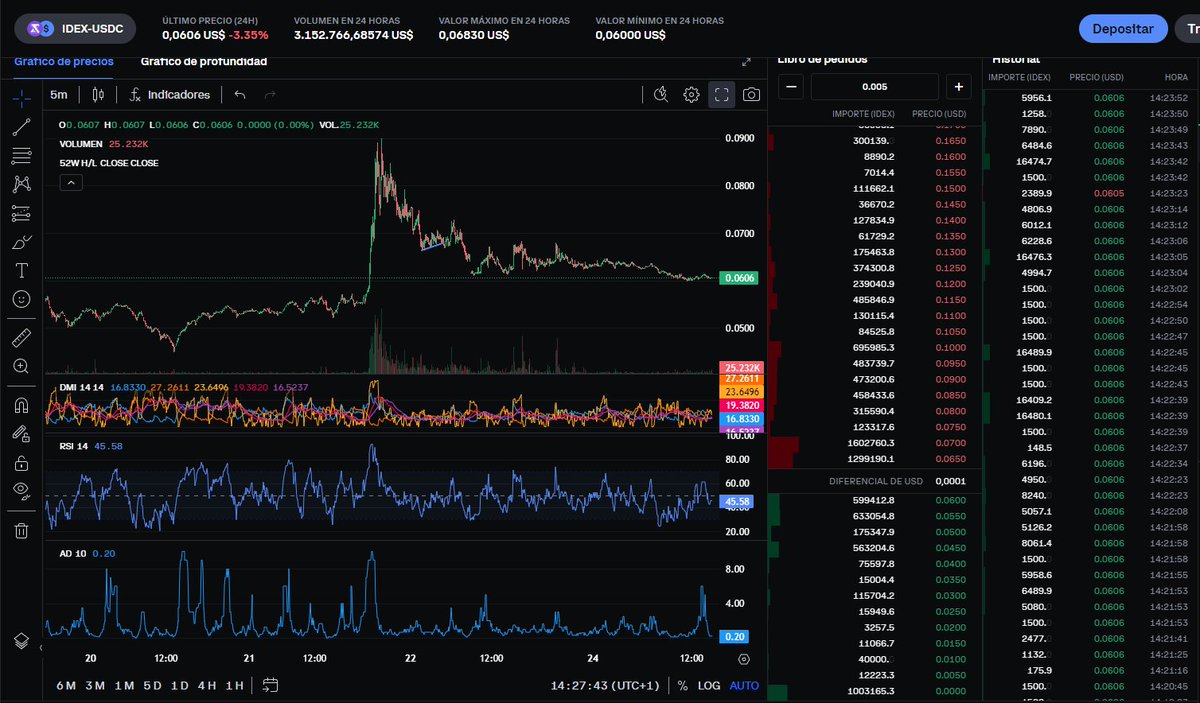The image size is (1200, 703).
Task: Select the 1M date range
Action: (124, 686)
